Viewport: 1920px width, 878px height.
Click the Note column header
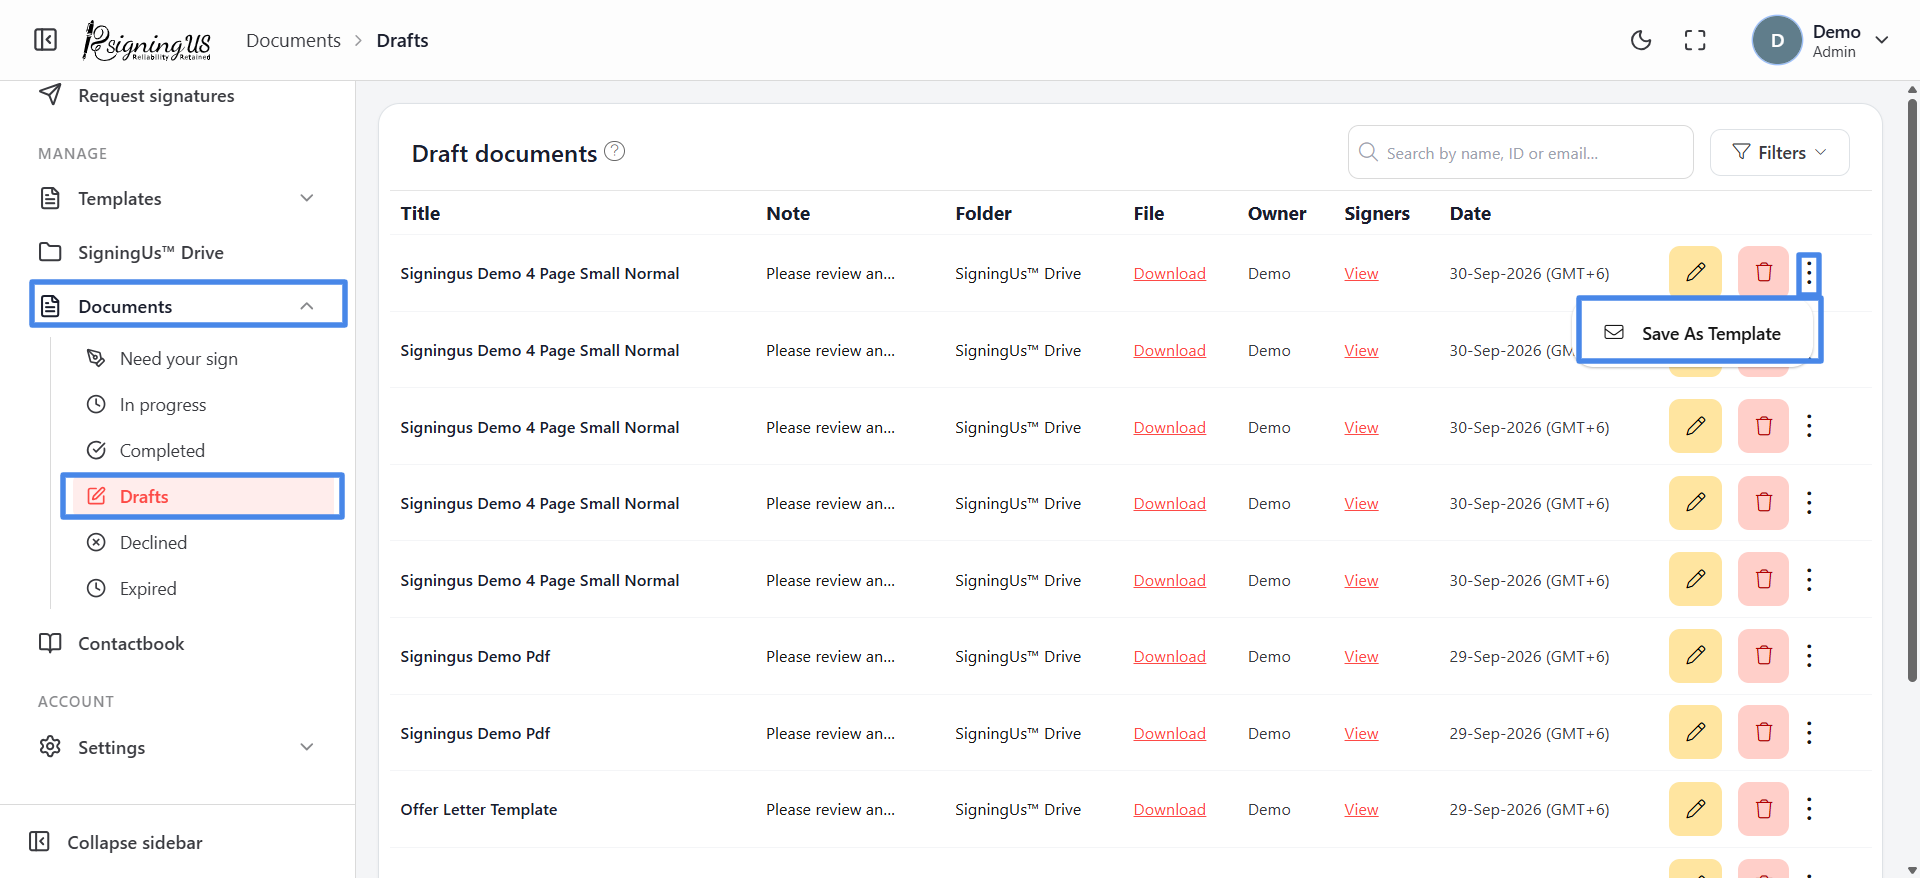coord(788,213)
